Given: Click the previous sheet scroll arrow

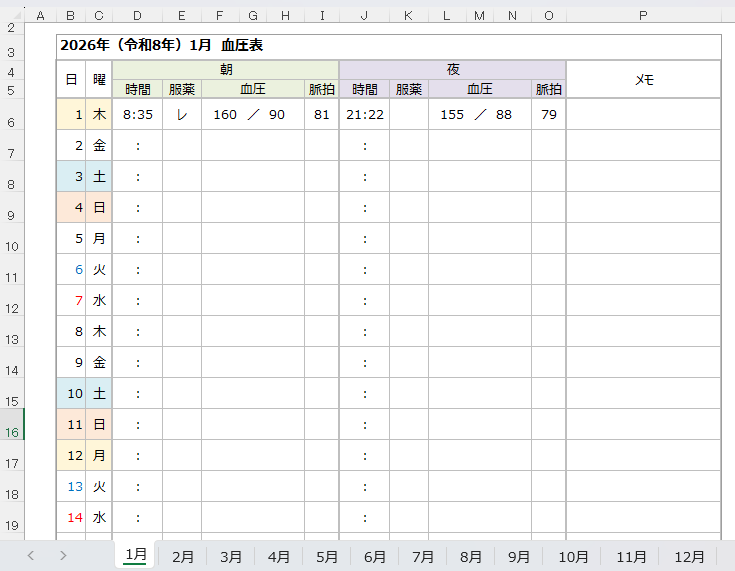Looking at the screenshot, I should point(31,556).
